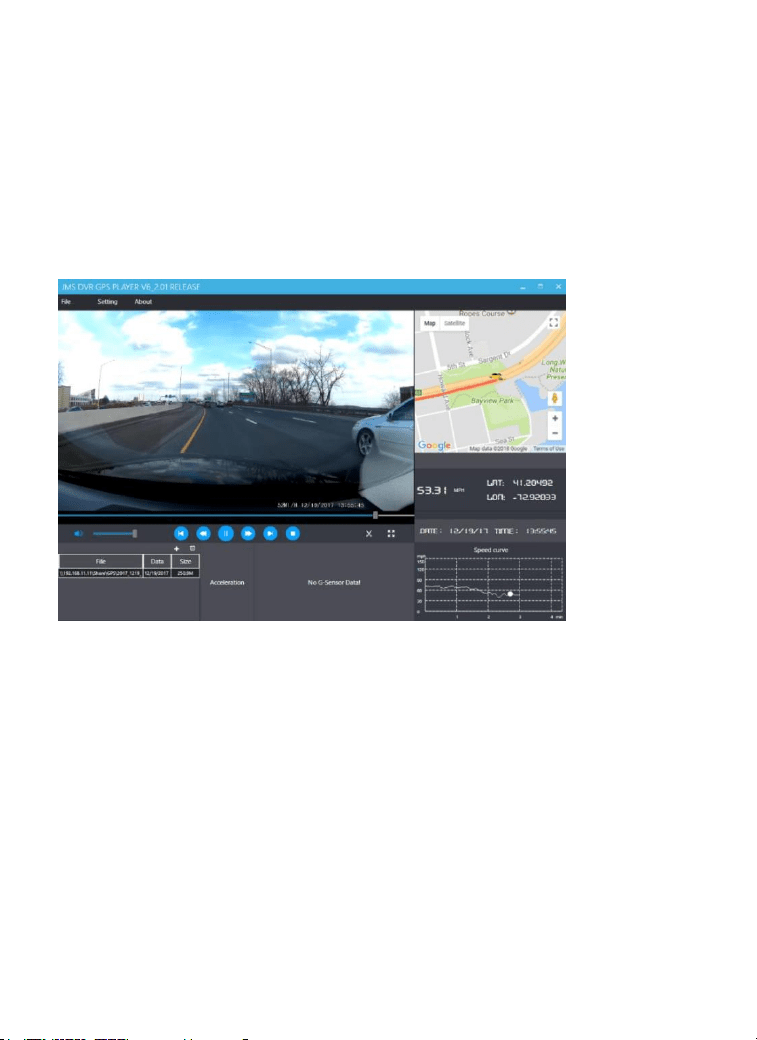Click the yellow car marker on map
Viewport: 757px width, 1040px height.
point(496,376)
